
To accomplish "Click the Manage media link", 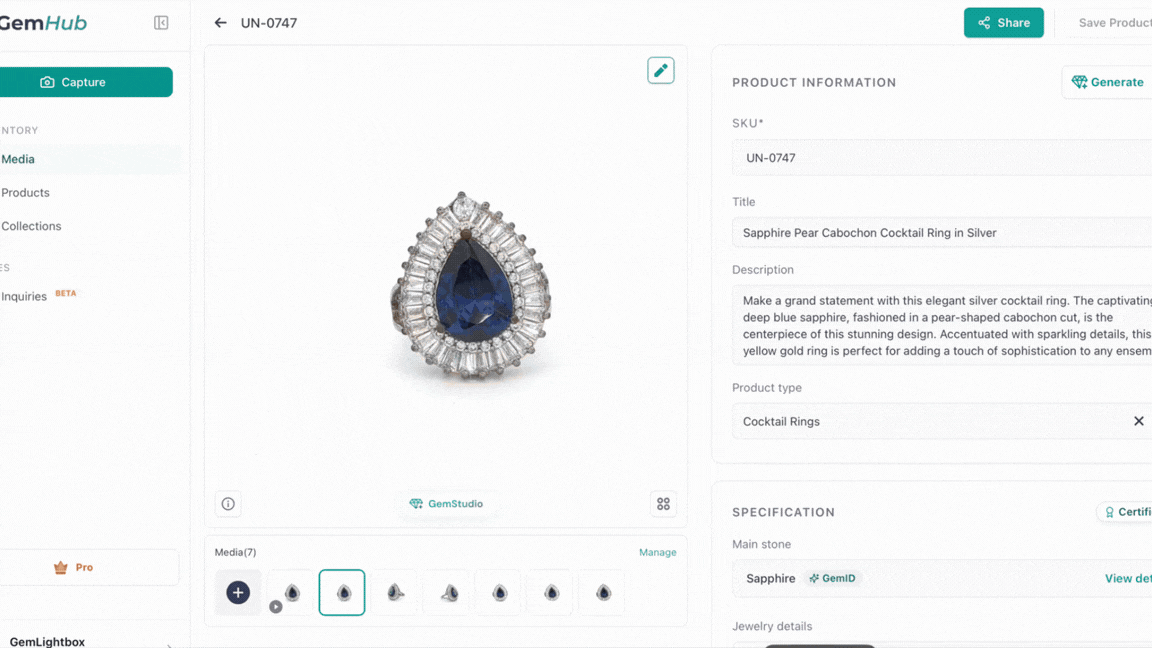I will [x=657, y=552].
